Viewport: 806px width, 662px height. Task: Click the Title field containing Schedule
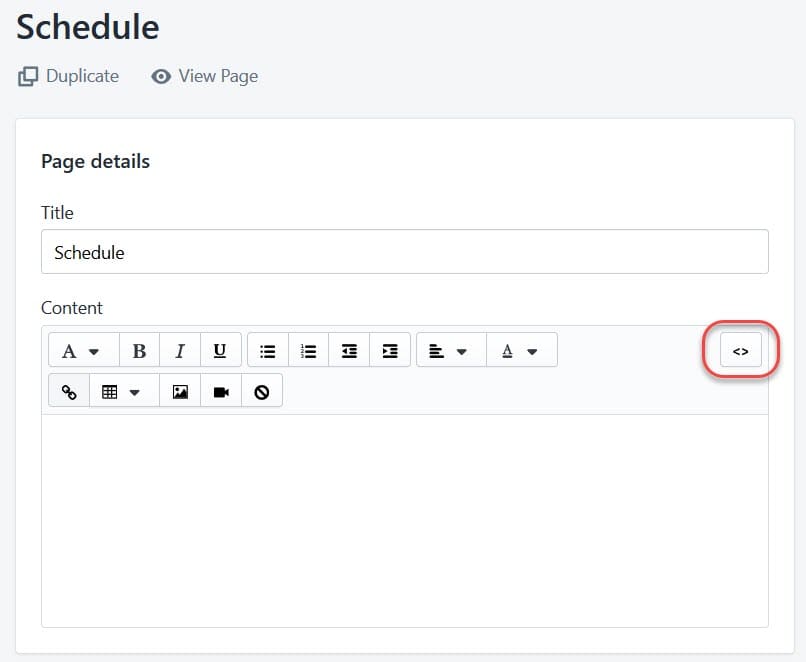(x=404, y=252)
